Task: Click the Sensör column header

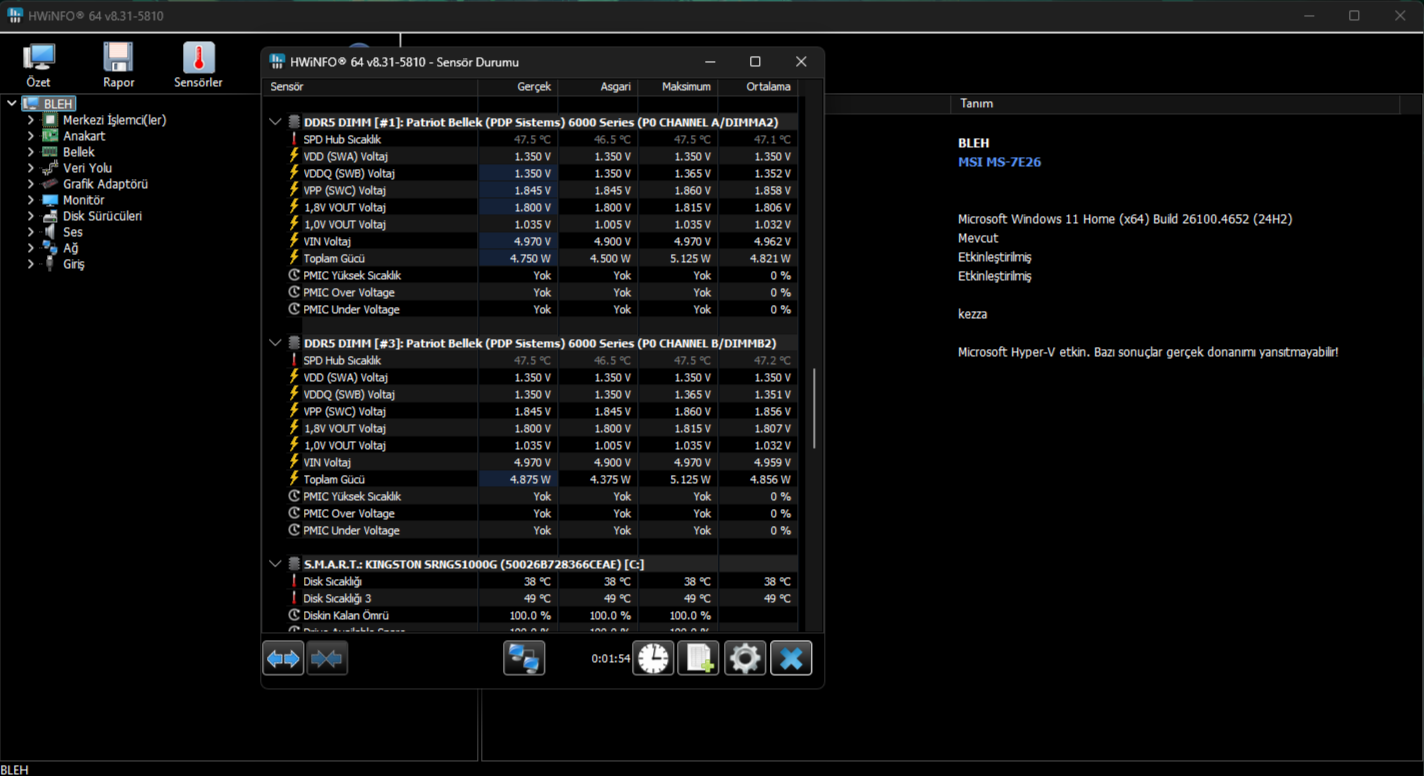Action: click(370, 87)
